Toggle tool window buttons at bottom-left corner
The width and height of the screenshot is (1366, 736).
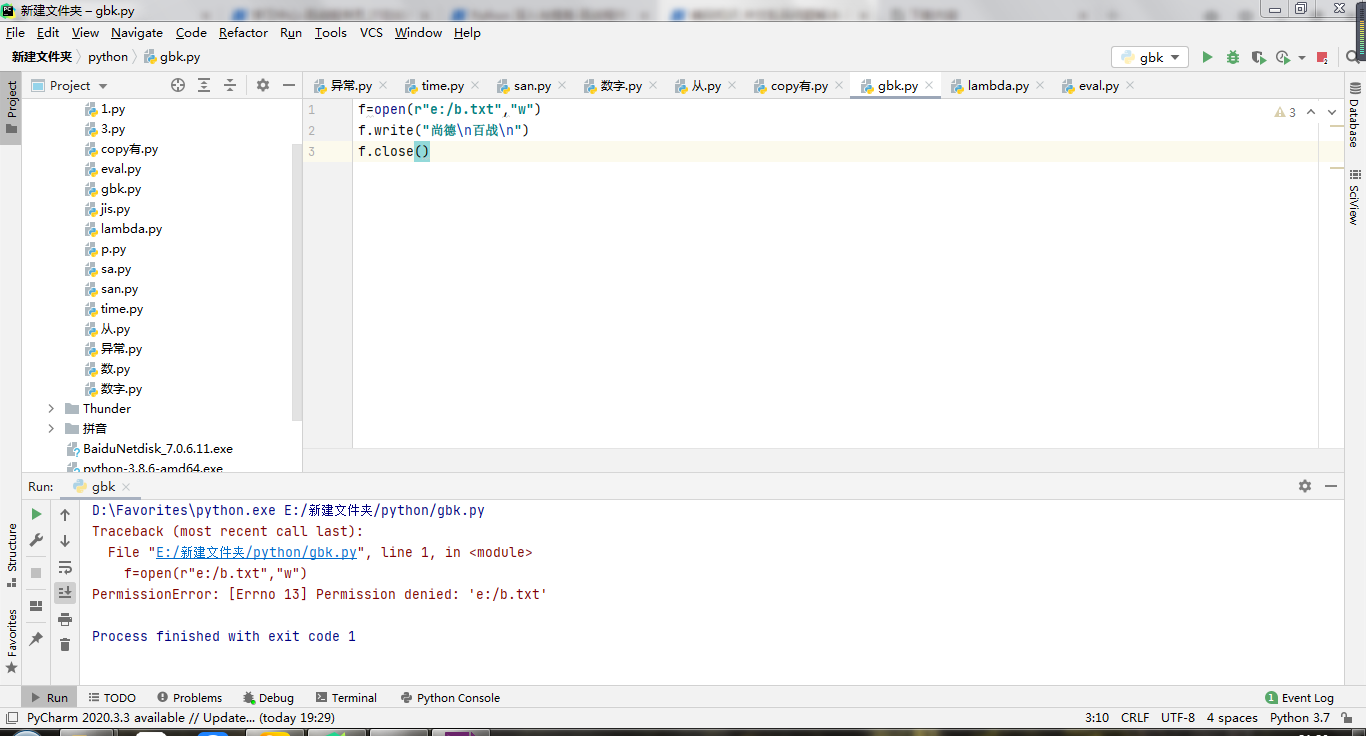click(x=11, y=717)
